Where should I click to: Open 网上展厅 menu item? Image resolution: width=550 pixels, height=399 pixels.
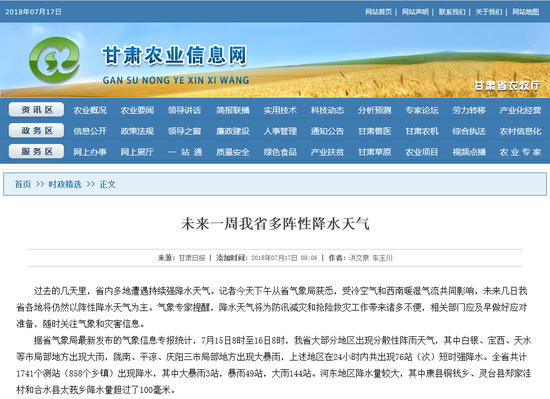[x=137, y=152]
